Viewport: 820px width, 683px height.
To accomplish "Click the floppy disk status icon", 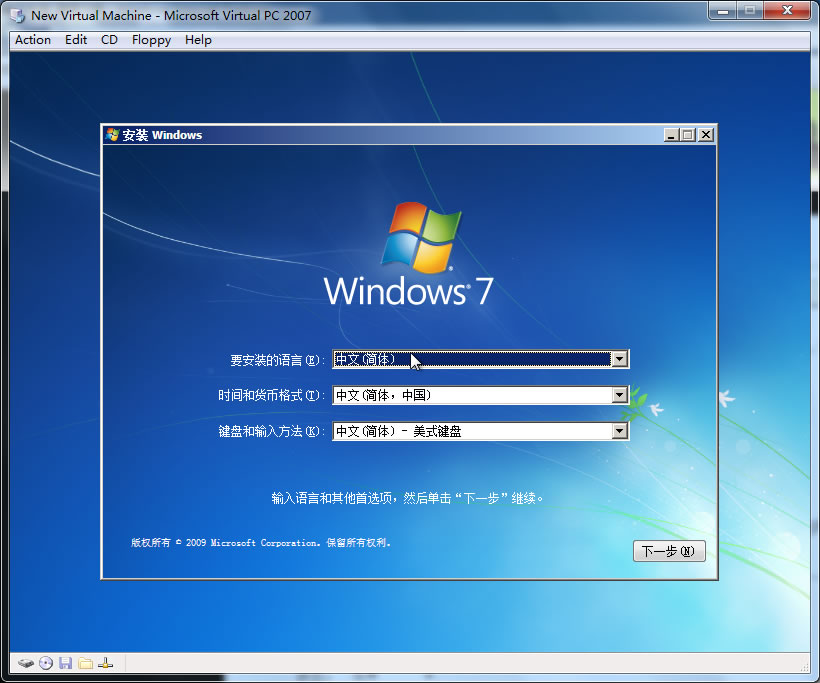I will (66, 662).
